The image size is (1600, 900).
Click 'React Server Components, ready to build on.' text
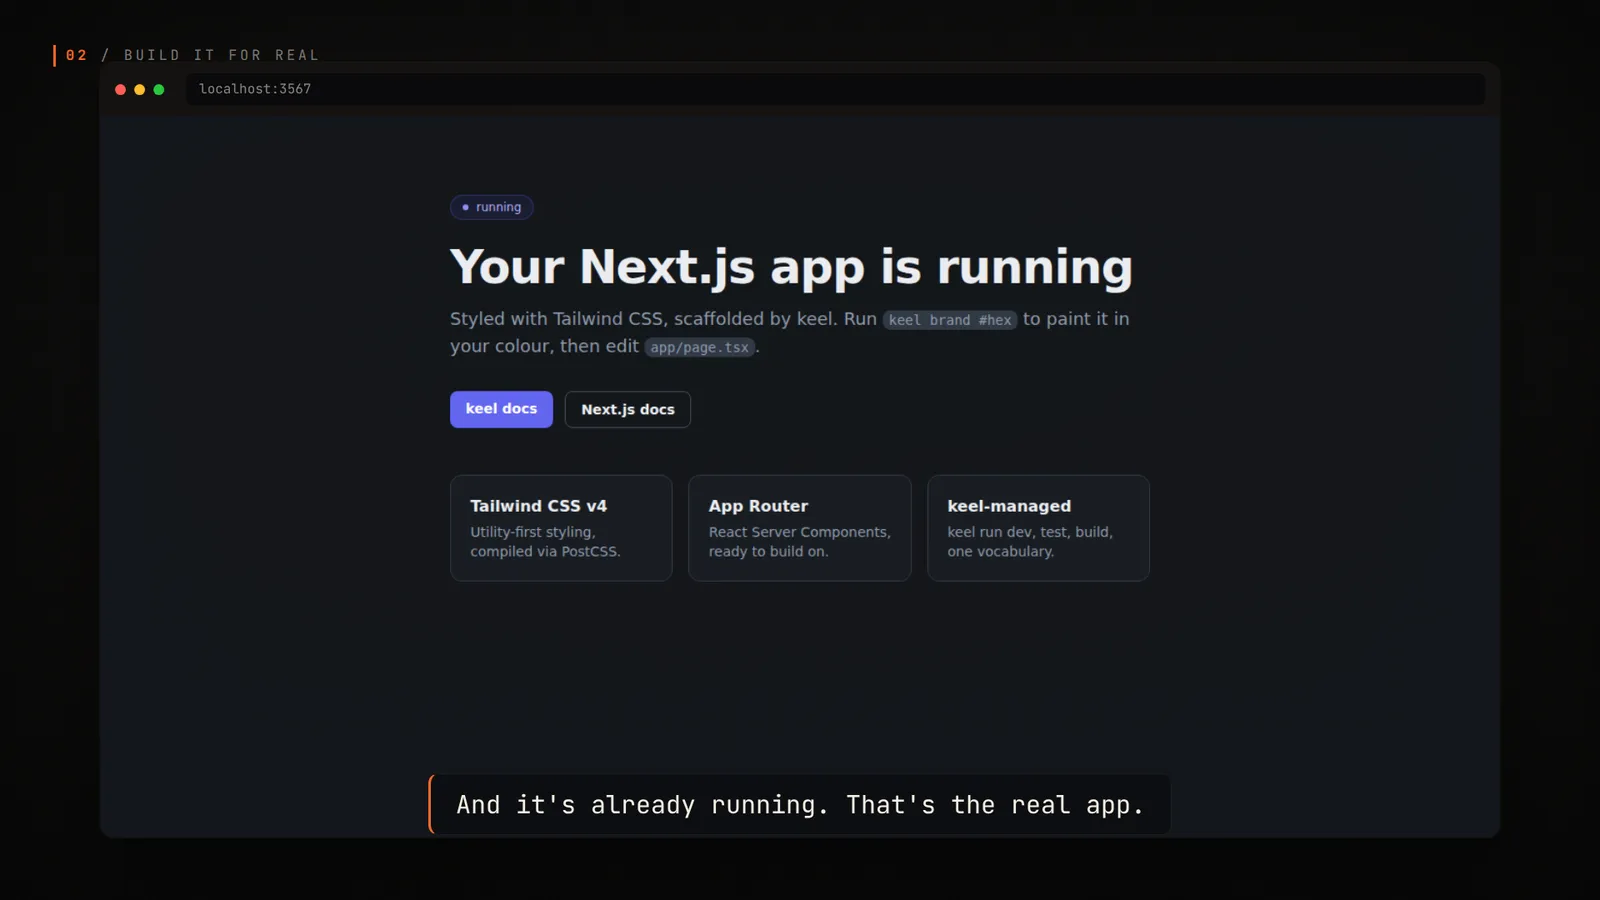pyautogui.click(x=800, y=542)
